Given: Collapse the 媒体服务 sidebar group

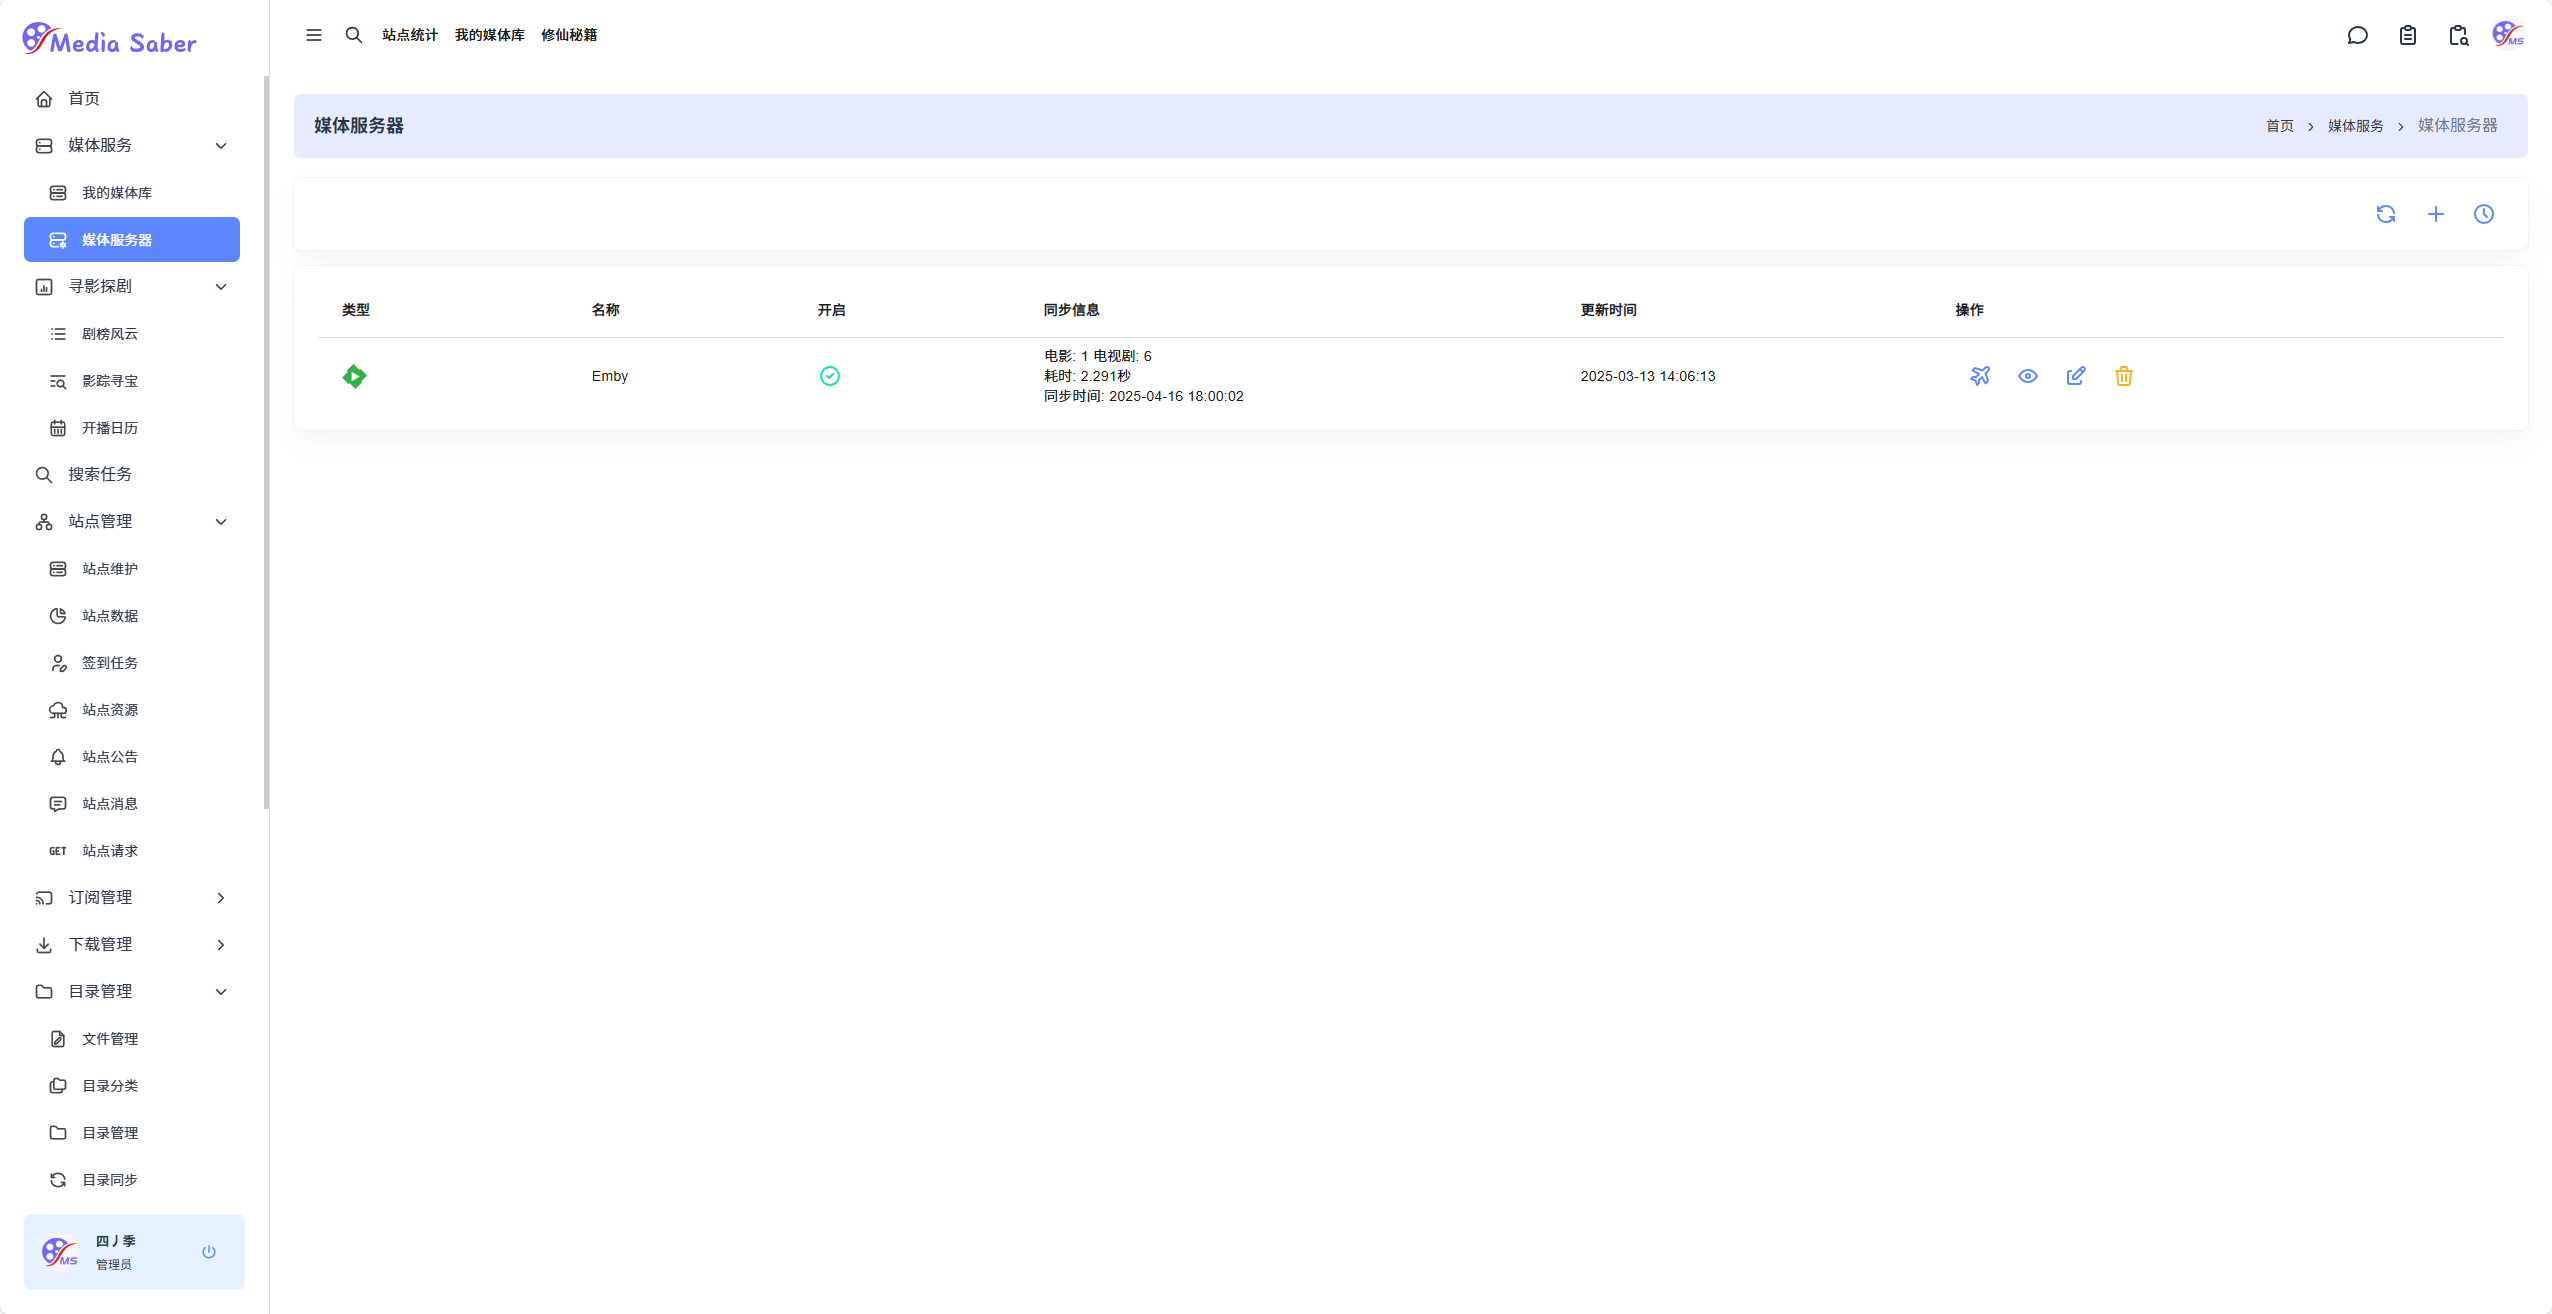Looking at the screenshot, I should click(x=221, y=146).
